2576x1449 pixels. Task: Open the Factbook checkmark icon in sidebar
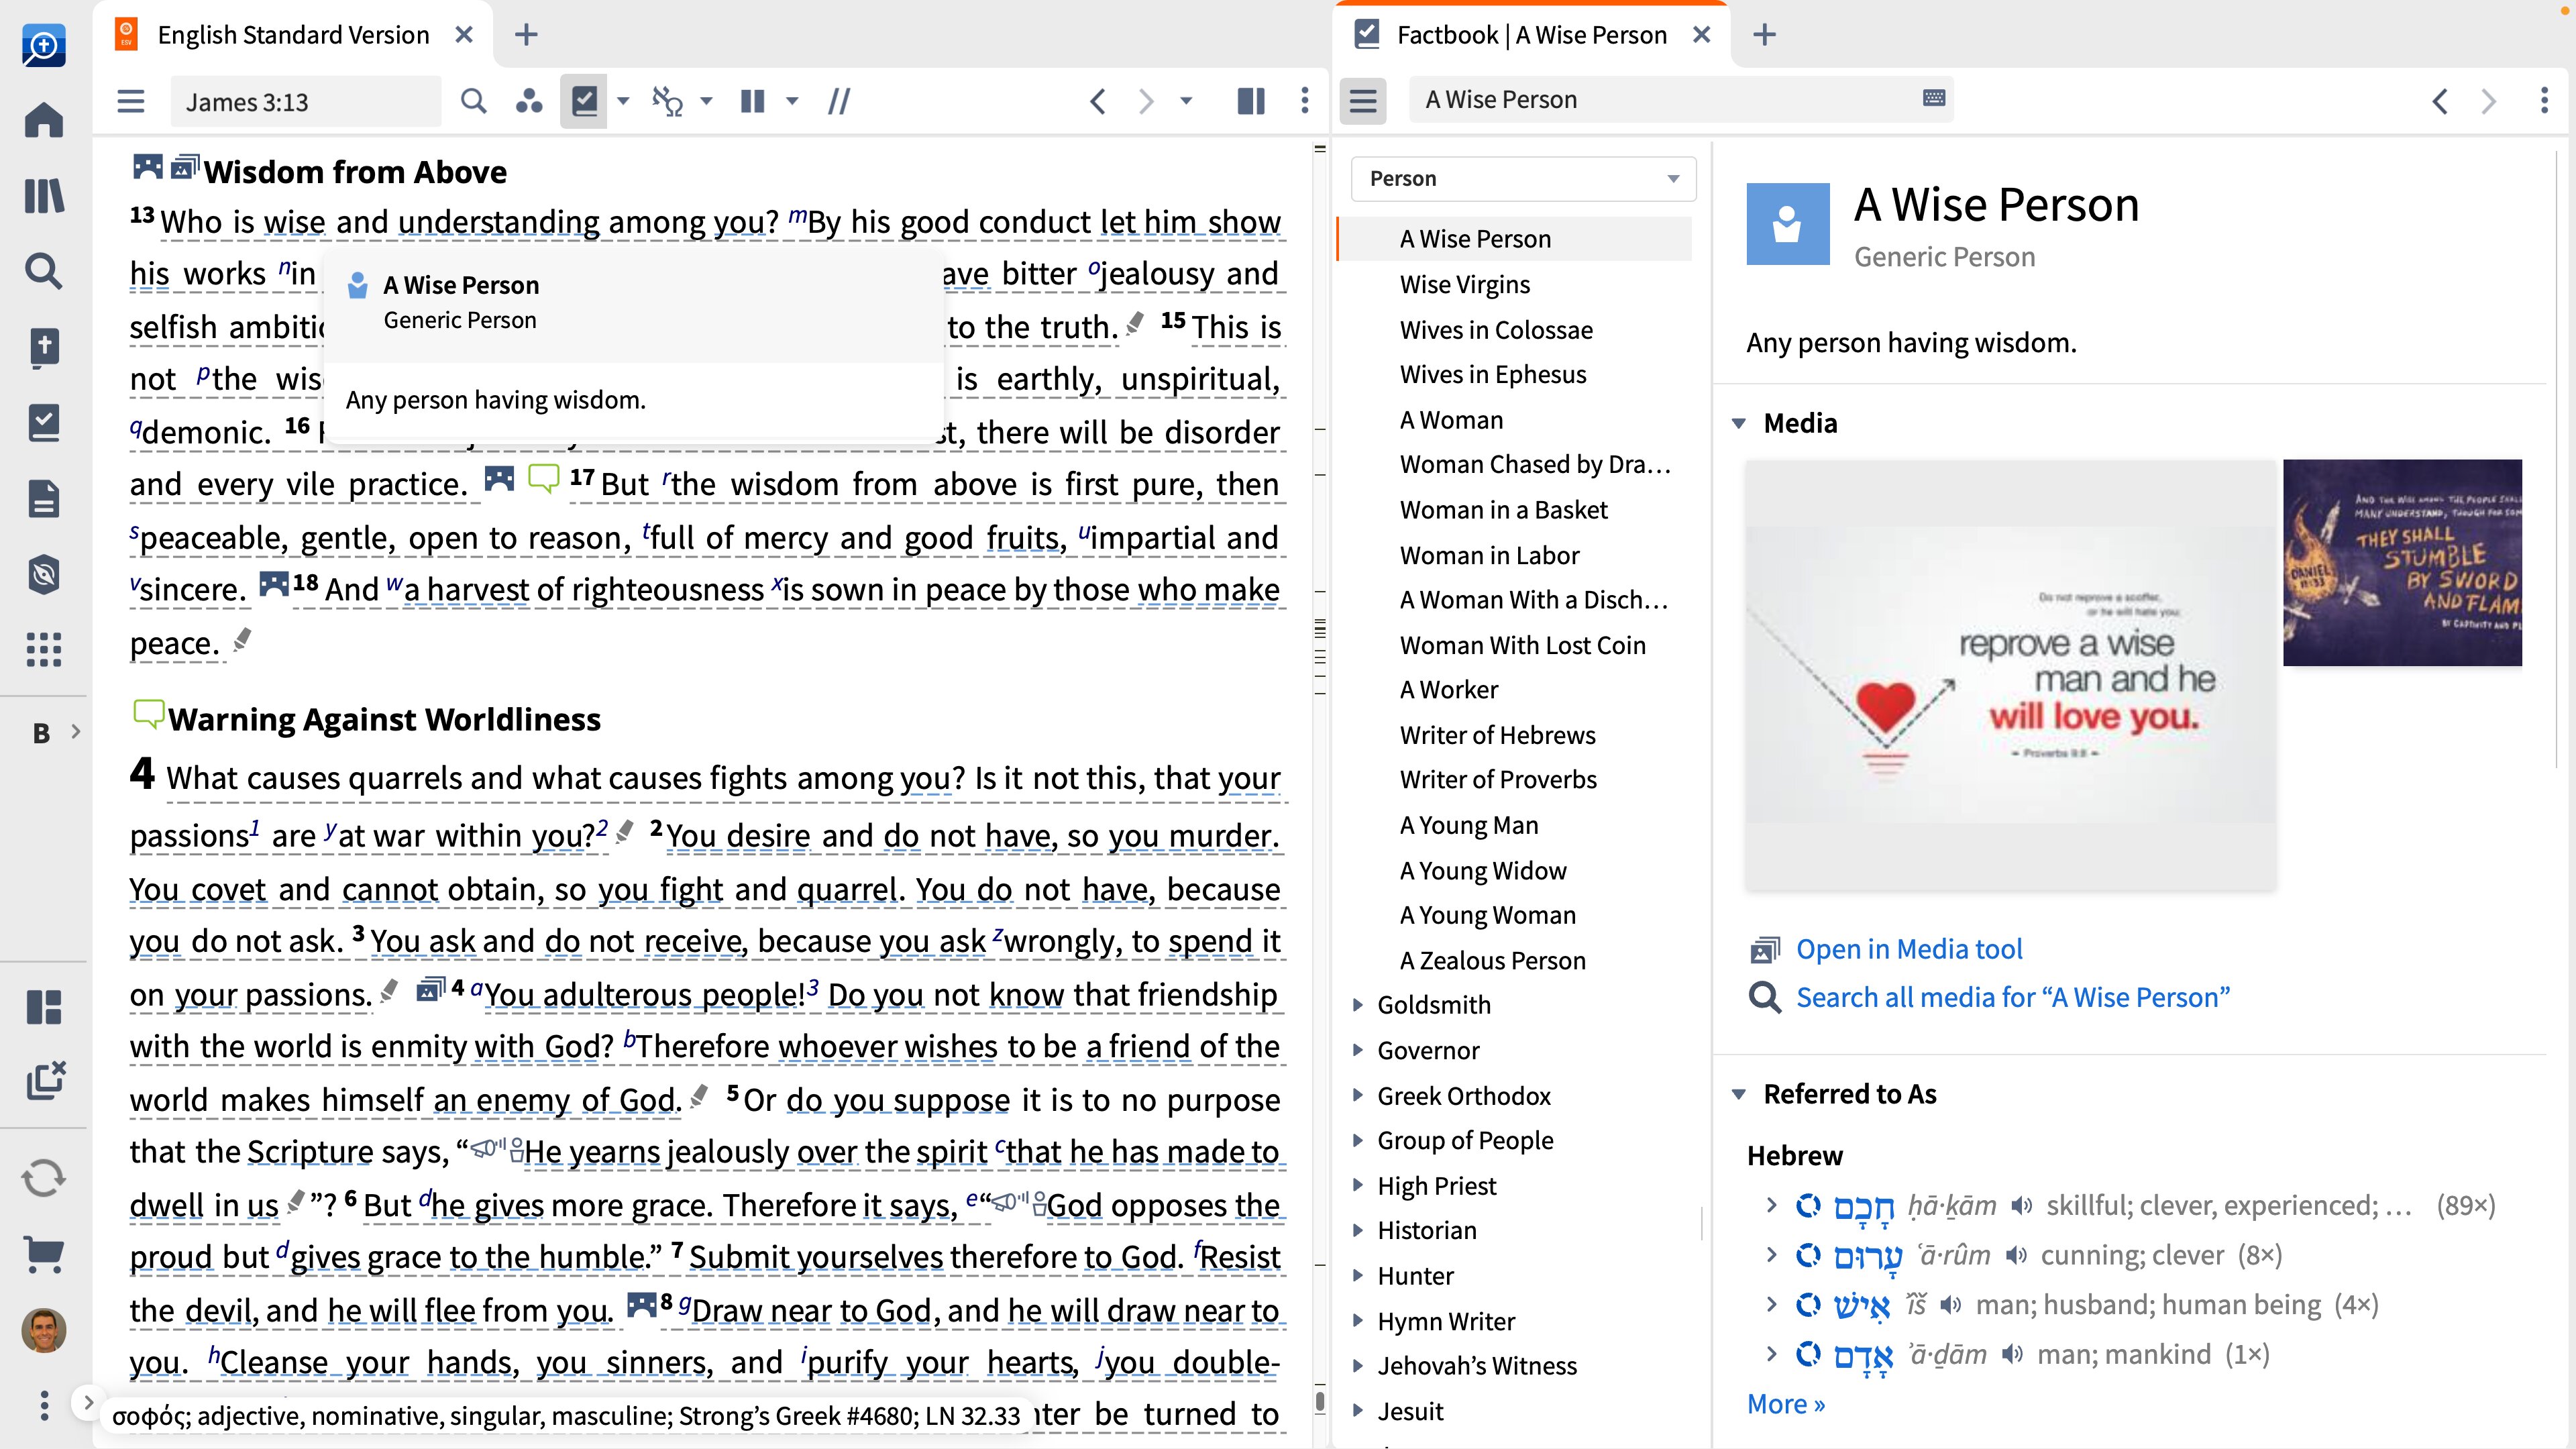click(44, 423)
